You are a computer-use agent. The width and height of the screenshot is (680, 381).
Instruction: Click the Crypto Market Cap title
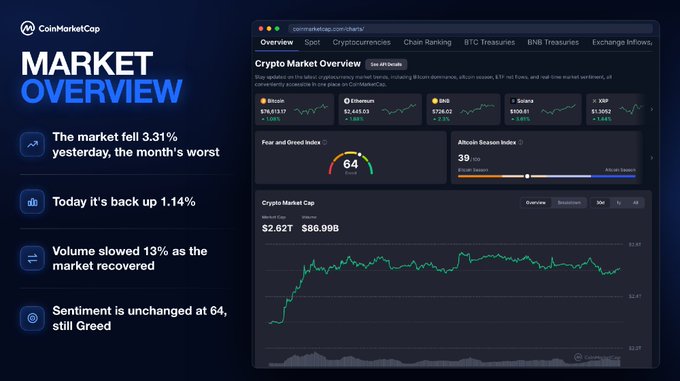288,203
